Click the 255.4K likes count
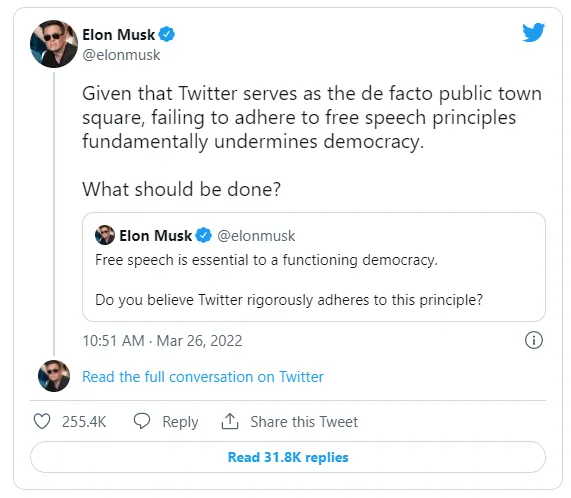 (84, 422)
